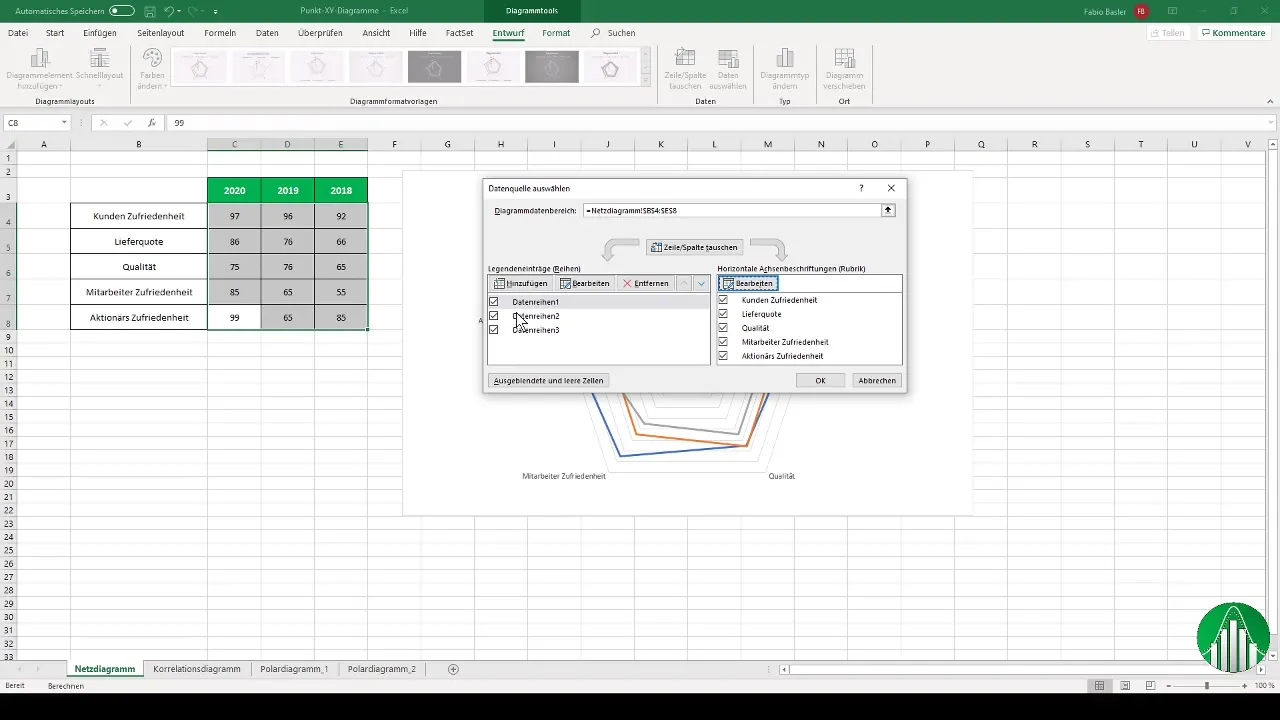Viewport: 1280px width, 720px height.
Task: Uncheck the Datenreihen1 checkbox
Action: tap(494, 302)
